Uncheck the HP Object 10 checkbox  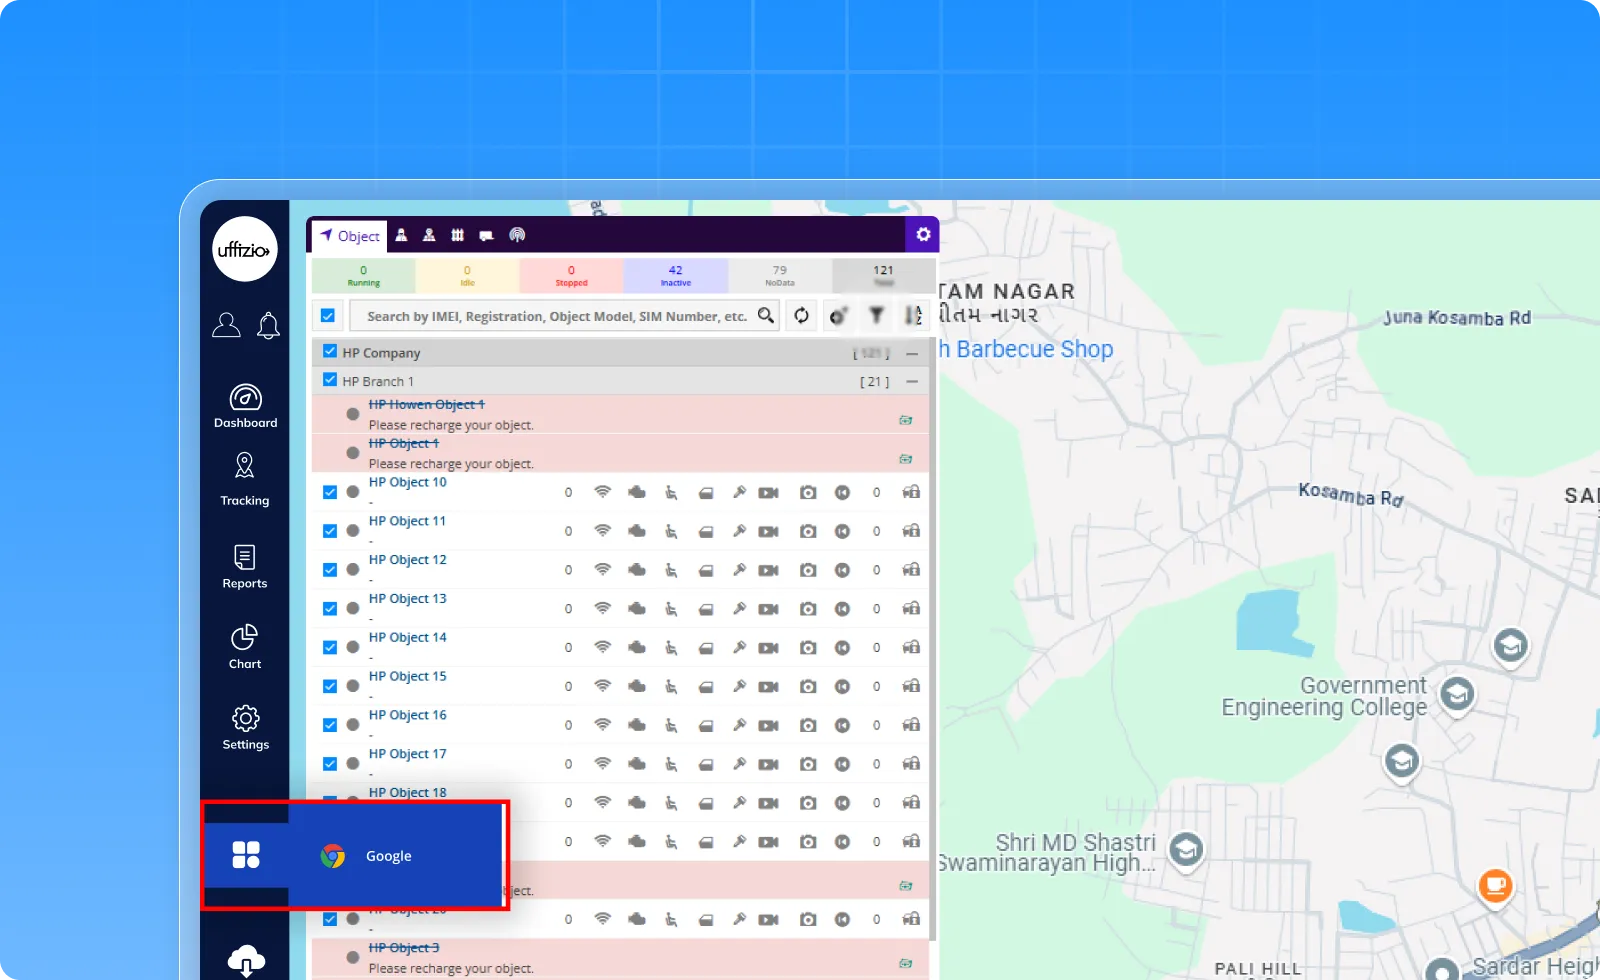[330, 492]
